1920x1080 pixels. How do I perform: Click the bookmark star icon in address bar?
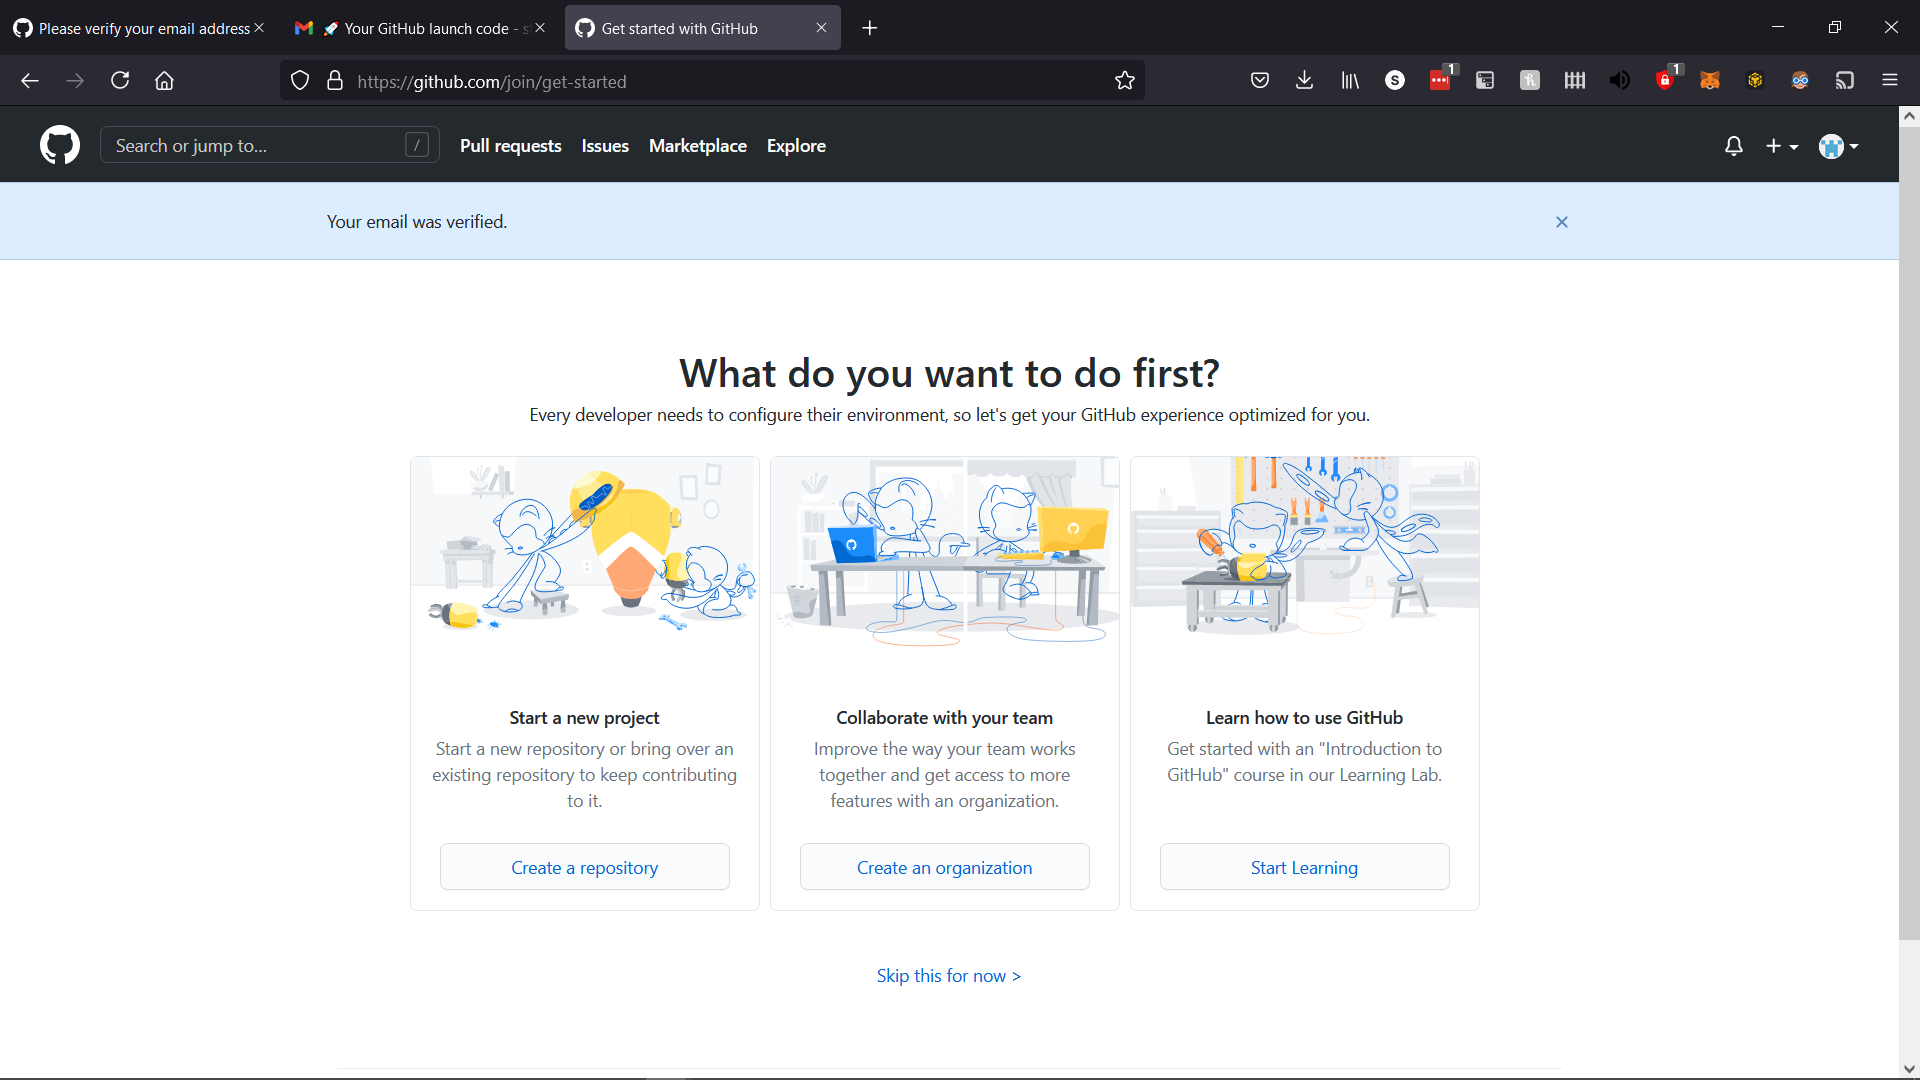1125,80
